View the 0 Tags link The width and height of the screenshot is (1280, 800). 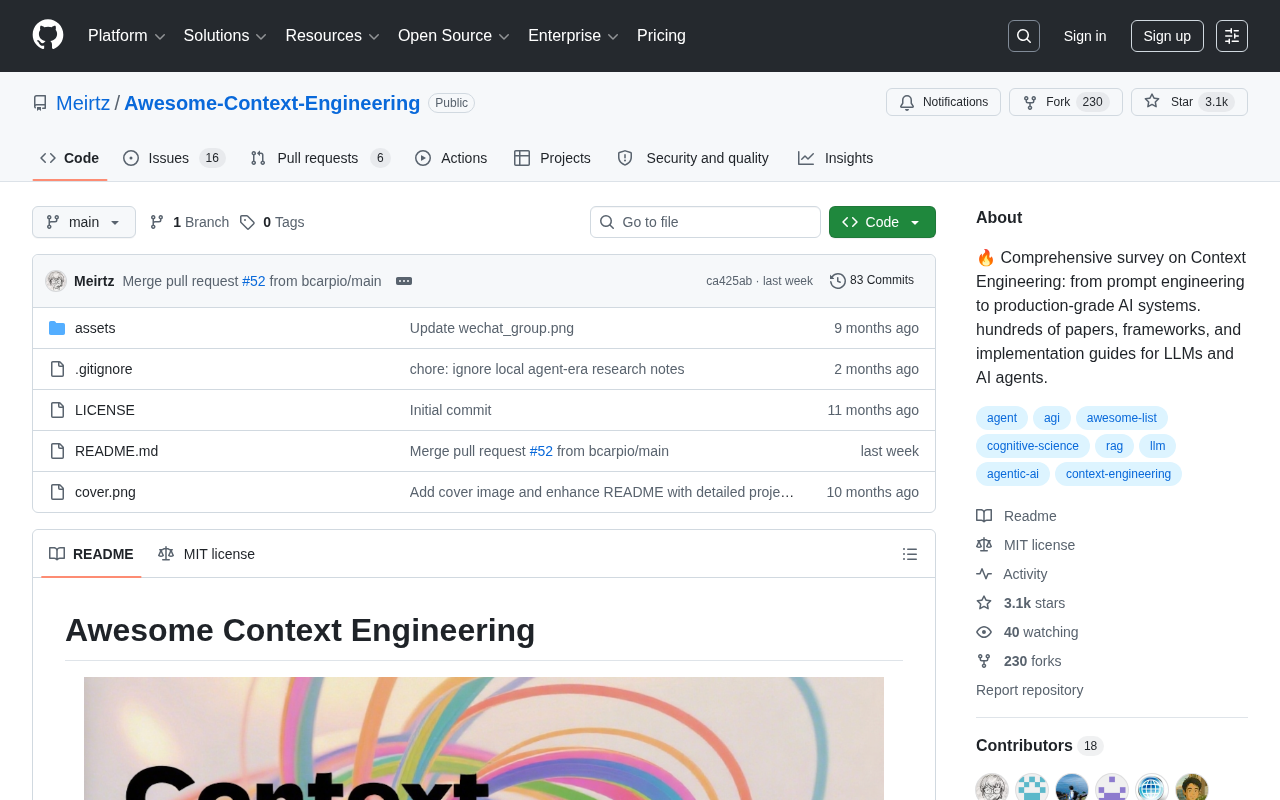tap(272, 222)
